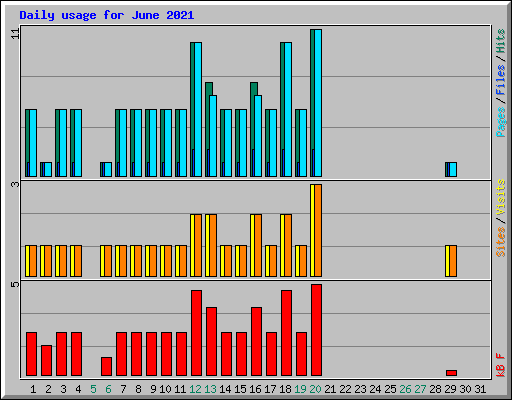The image size is (512, 400).
Task: Click day label "21" on the x-axis
Action: [330, 389]
